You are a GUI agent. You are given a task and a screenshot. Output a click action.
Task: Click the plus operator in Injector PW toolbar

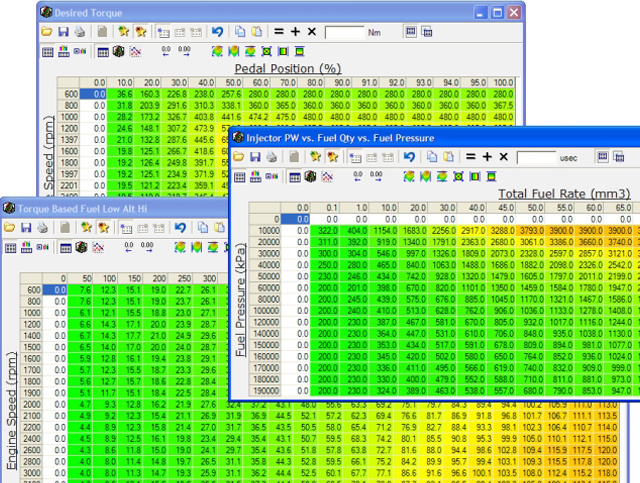487,157
